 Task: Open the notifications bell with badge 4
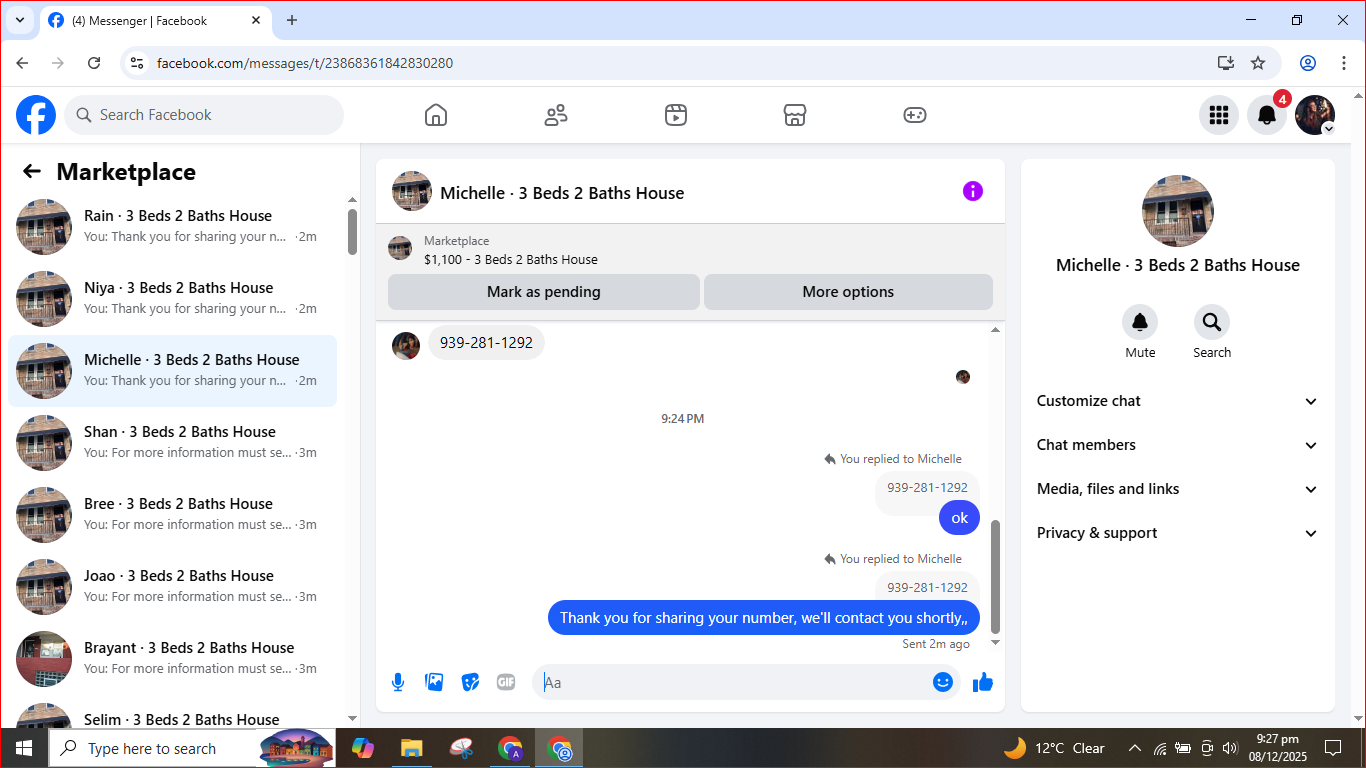point(1267,115)
